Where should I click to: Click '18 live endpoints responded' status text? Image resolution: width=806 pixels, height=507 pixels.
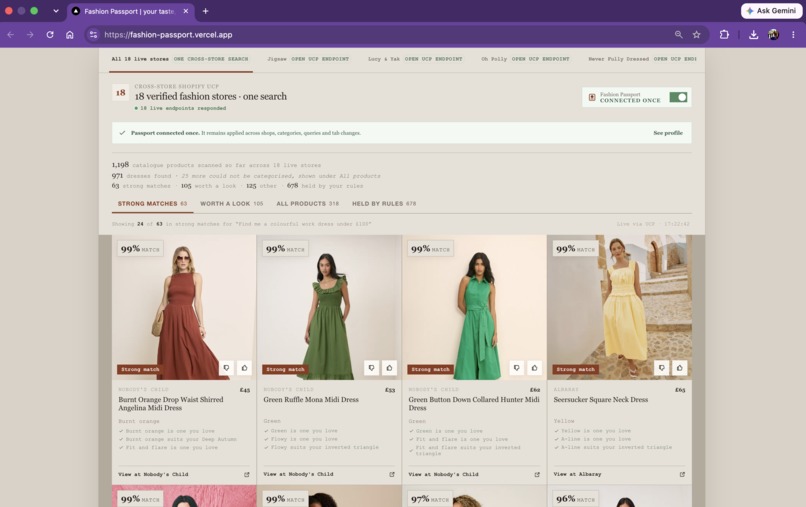pyautogui.click(x=182, y=108)
